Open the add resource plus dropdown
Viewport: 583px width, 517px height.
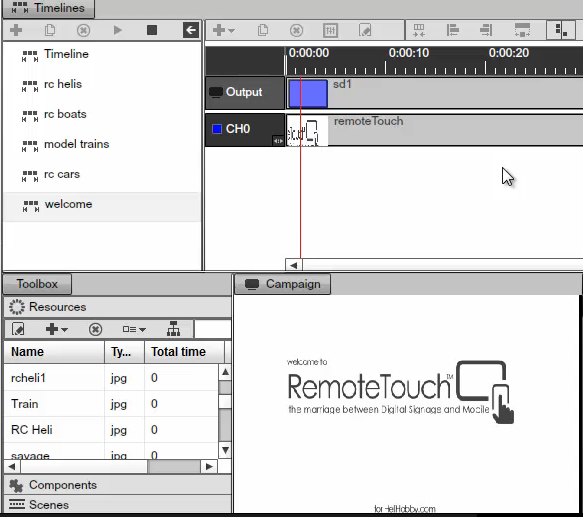click(x=57, y=329)
